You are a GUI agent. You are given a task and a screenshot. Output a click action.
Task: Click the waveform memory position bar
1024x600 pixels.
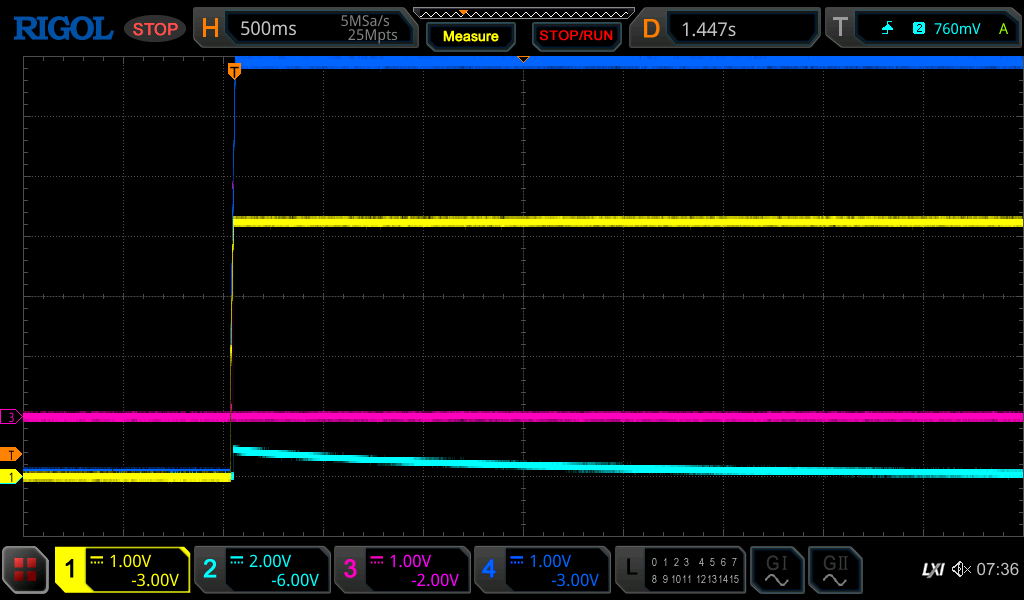click(x=524, y=13)
